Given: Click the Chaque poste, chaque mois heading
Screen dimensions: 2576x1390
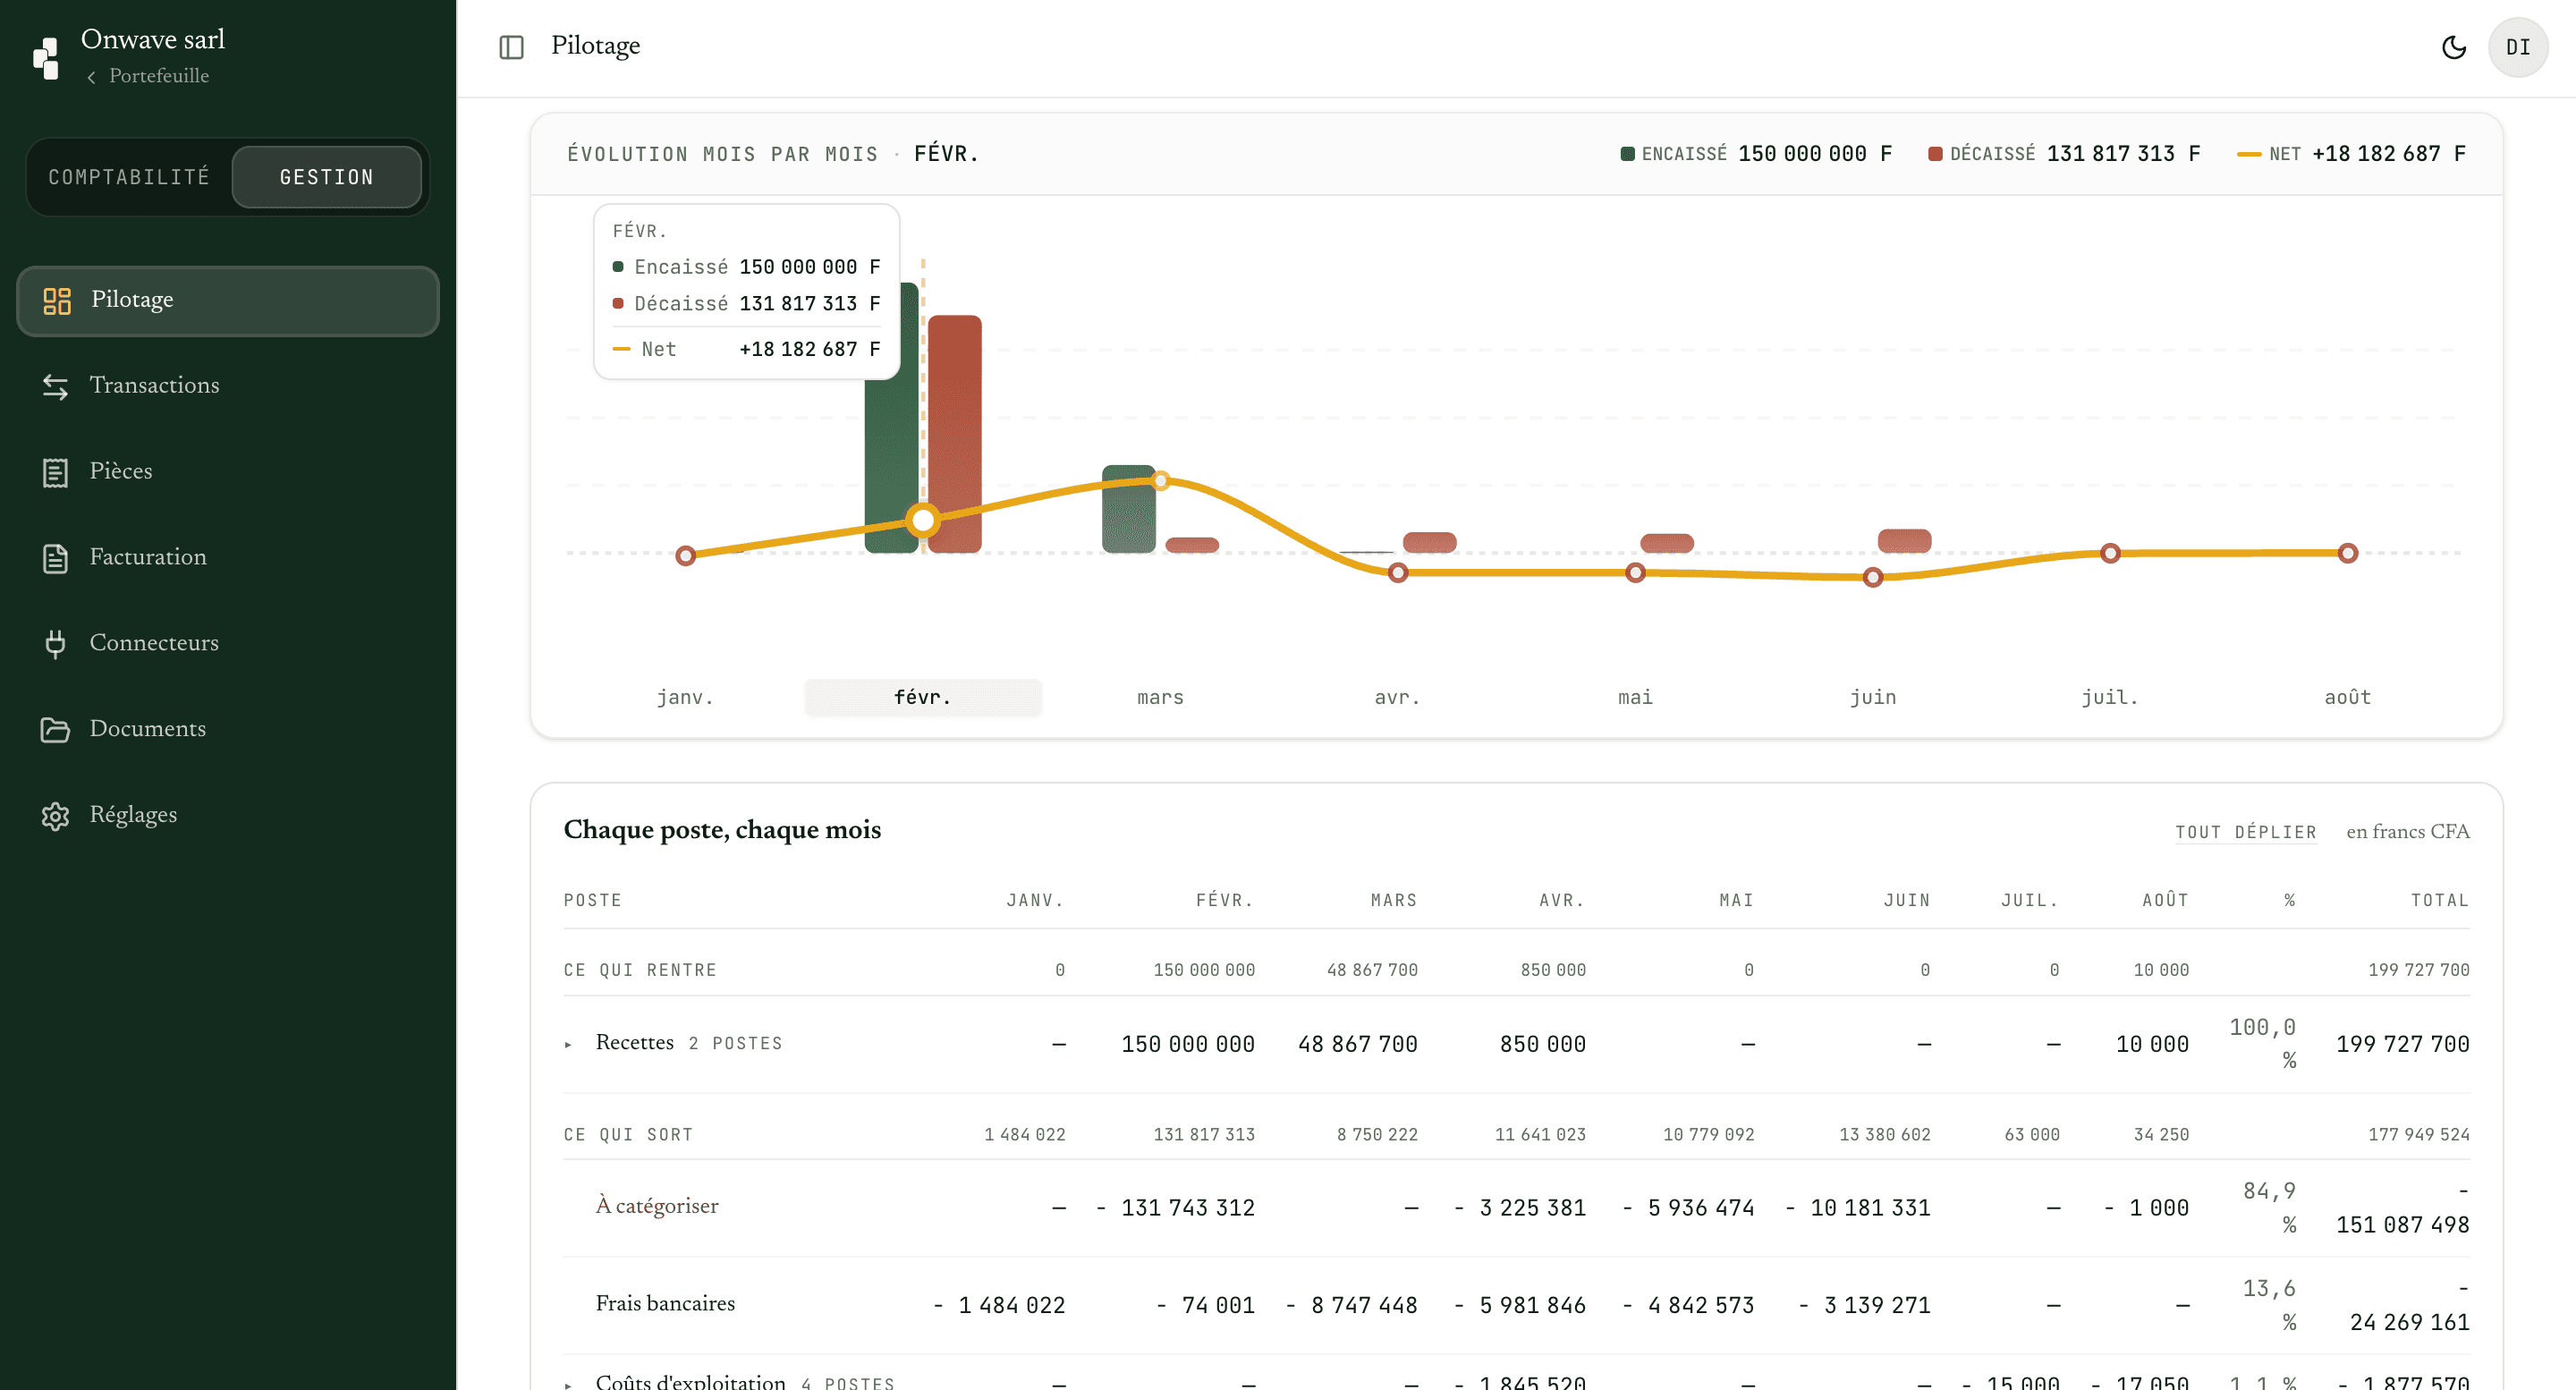Looking at the screenshot, I should [722, 830].
